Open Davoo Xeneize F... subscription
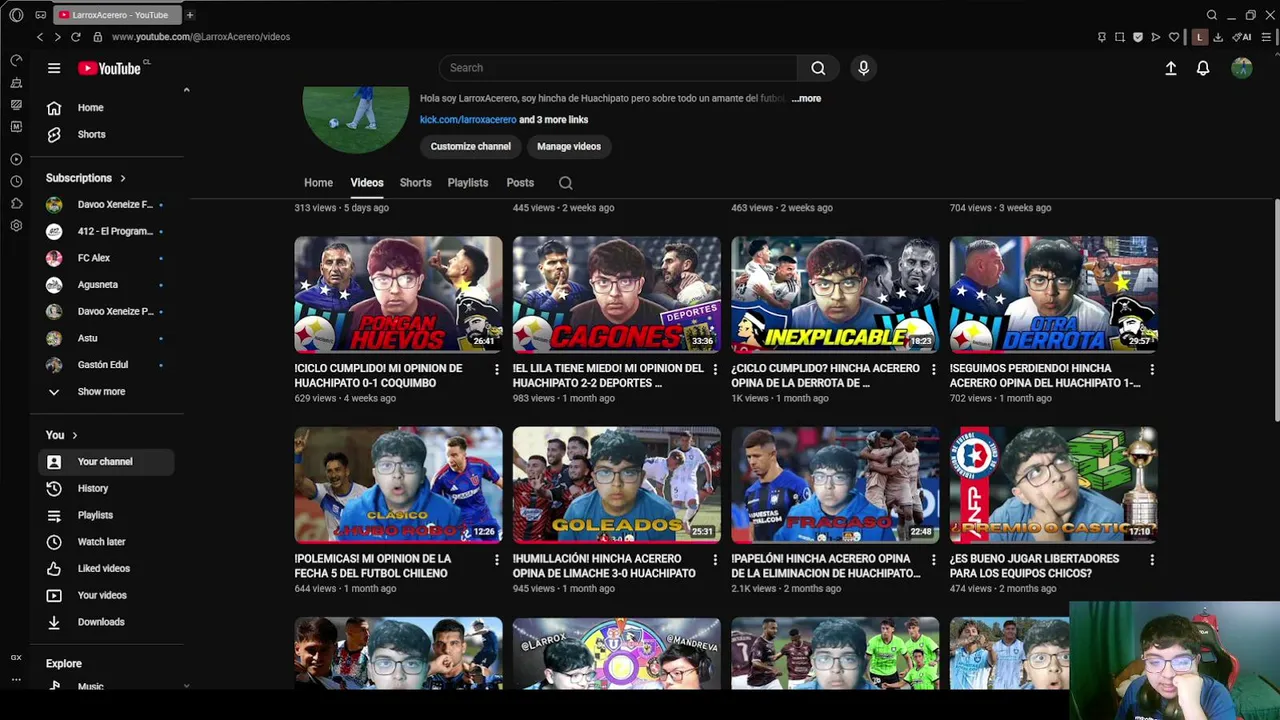This screenshot has width=1280, height=720. click(x=106, y=205)
